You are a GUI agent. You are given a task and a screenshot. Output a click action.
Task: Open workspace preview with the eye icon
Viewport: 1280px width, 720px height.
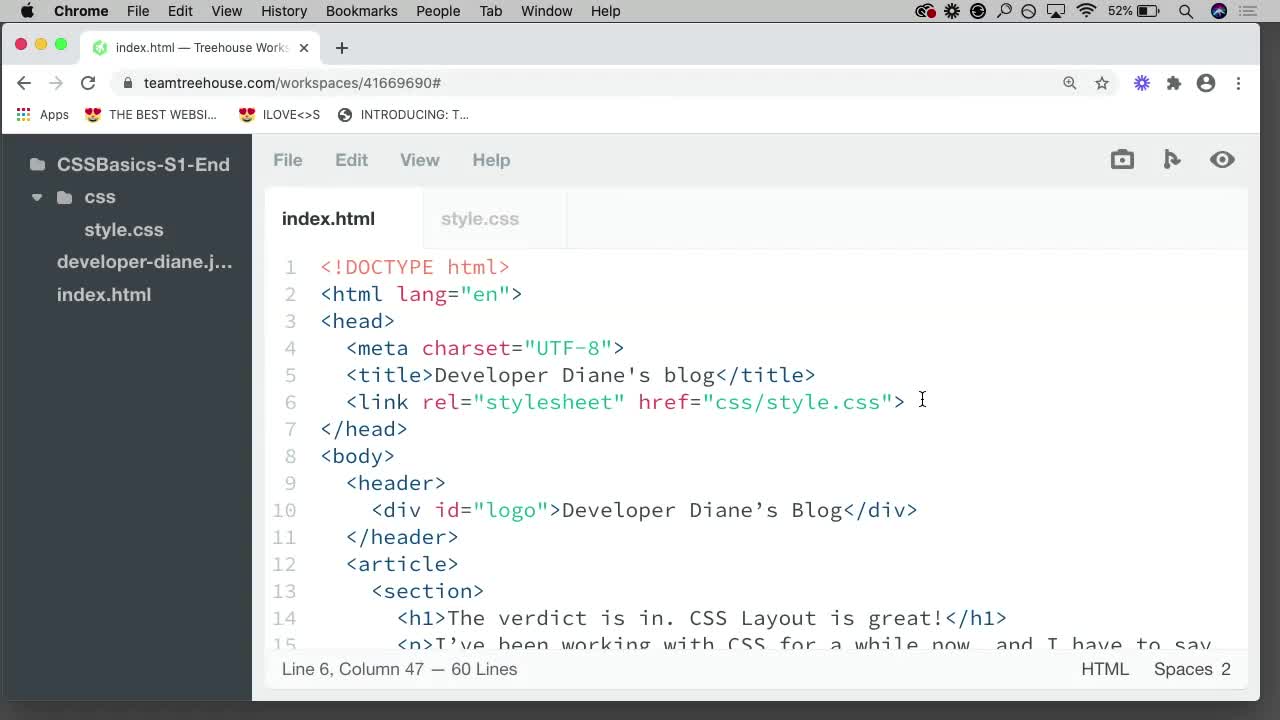[1222, 159]
